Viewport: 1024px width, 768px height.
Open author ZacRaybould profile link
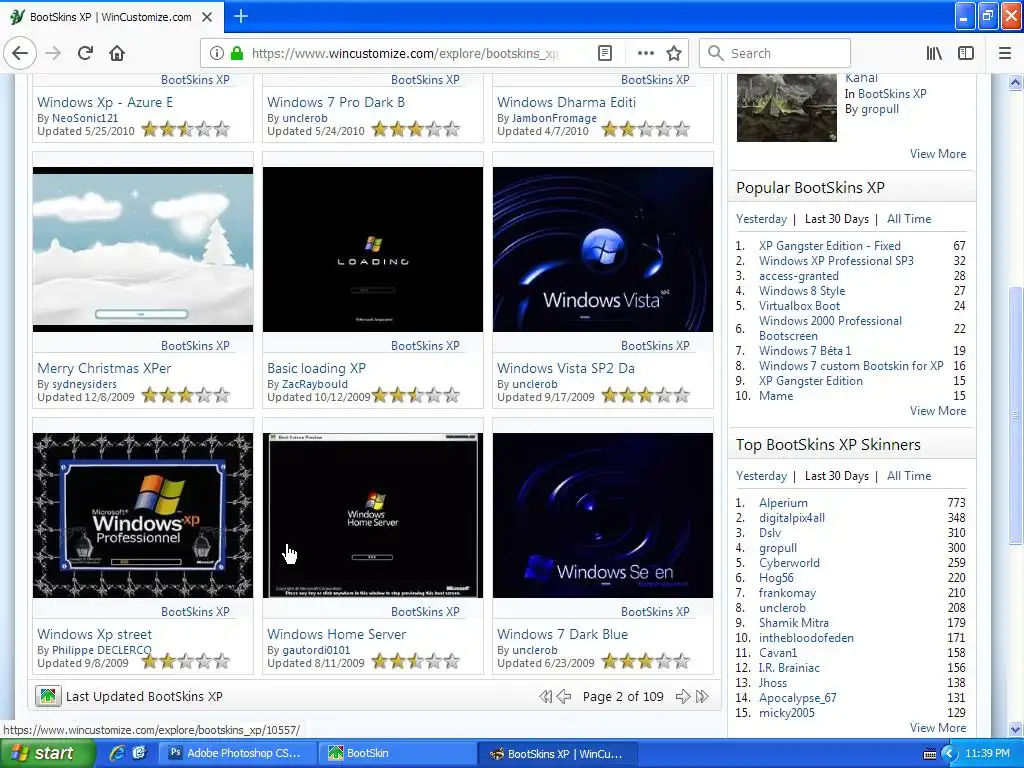(x=315, y=384)
